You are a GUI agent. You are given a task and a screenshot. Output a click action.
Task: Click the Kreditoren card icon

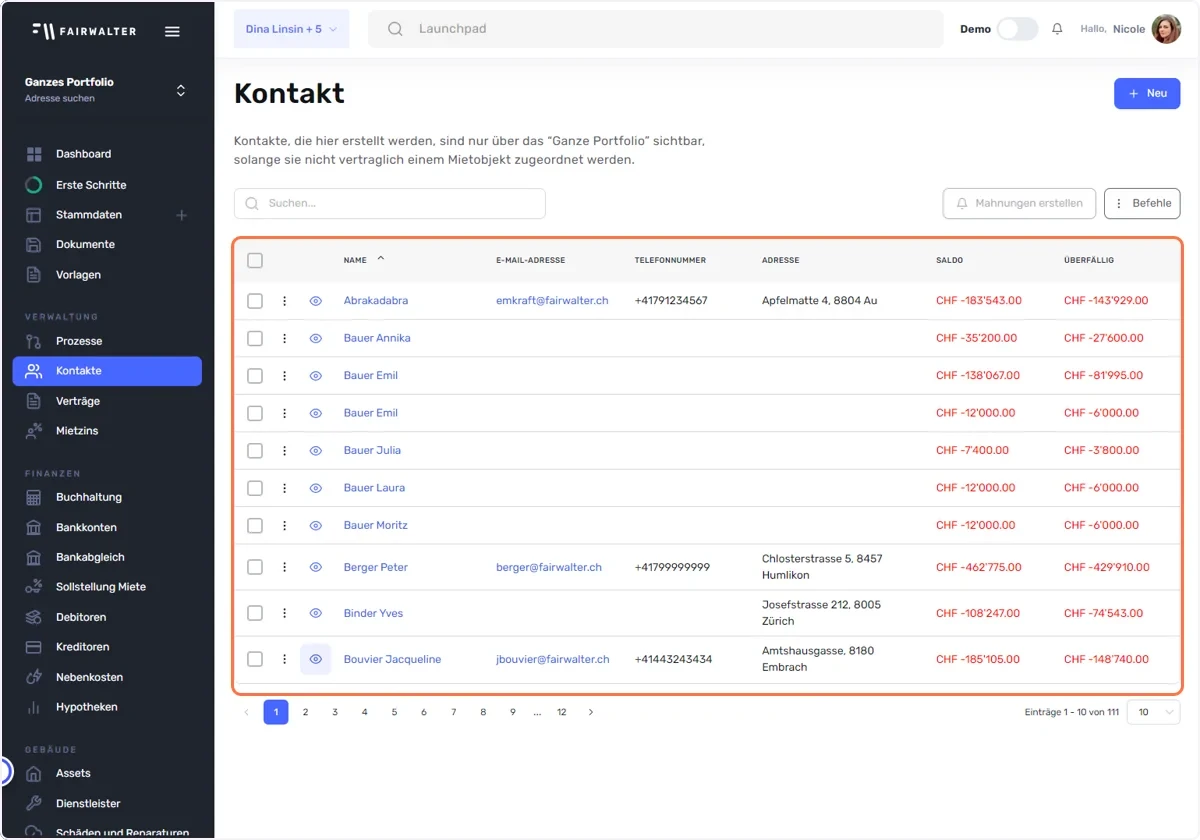pos(34,647)
